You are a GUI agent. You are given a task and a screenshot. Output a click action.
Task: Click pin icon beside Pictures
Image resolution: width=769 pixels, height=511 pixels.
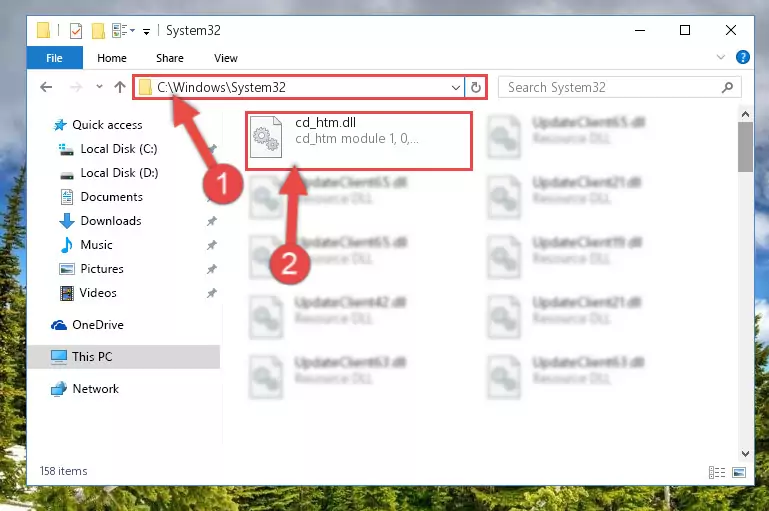[211, 269]
